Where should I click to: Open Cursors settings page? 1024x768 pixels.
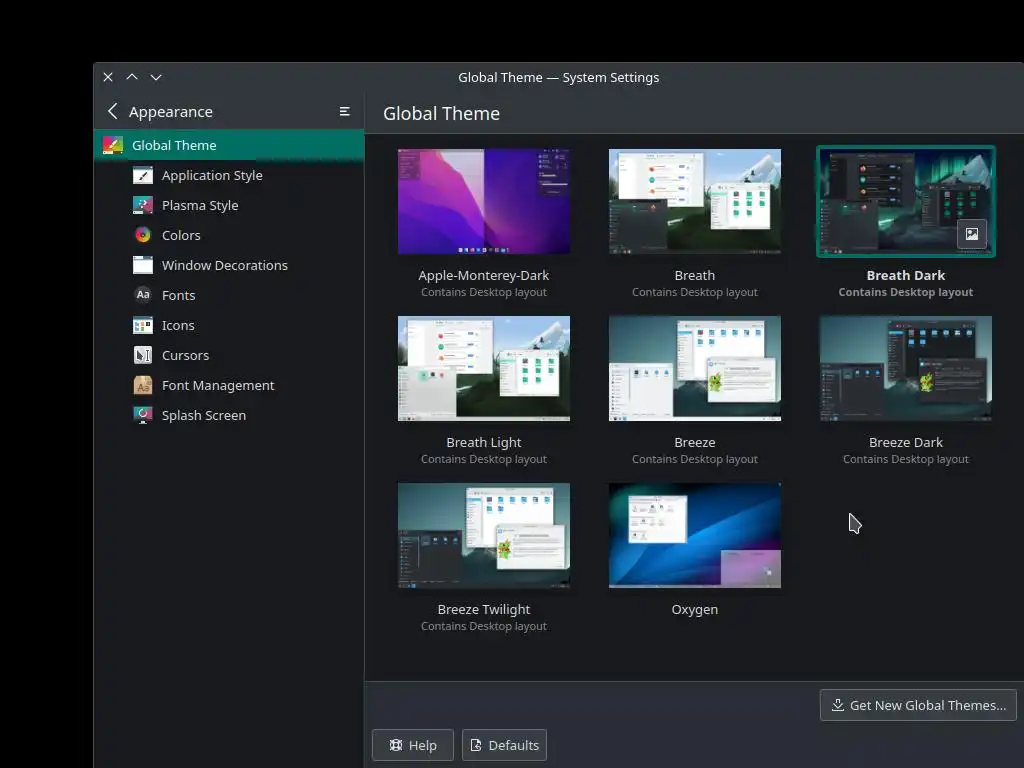pyautogui.click(x=229, y=355)
